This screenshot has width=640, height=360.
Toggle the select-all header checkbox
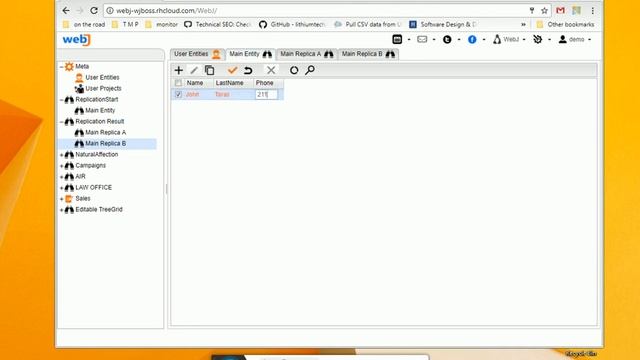click(178, 83)
